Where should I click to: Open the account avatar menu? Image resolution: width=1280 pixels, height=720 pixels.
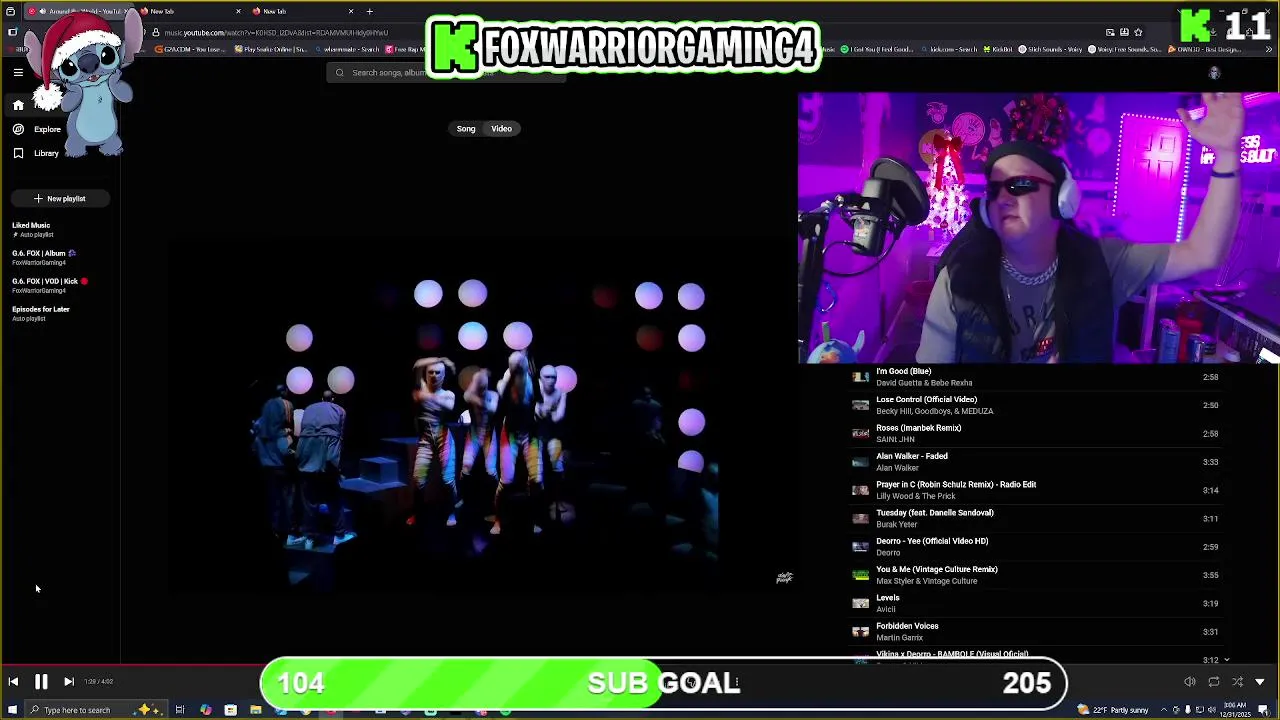1214,73
